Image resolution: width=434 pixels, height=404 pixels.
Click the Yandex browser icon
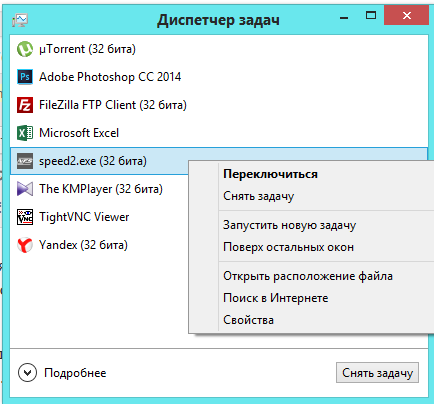(25, 245)
